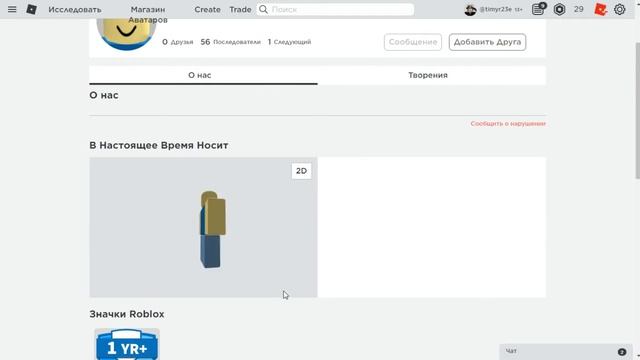Click Сообщить о нарушении report link

click(x=508, y=123)
